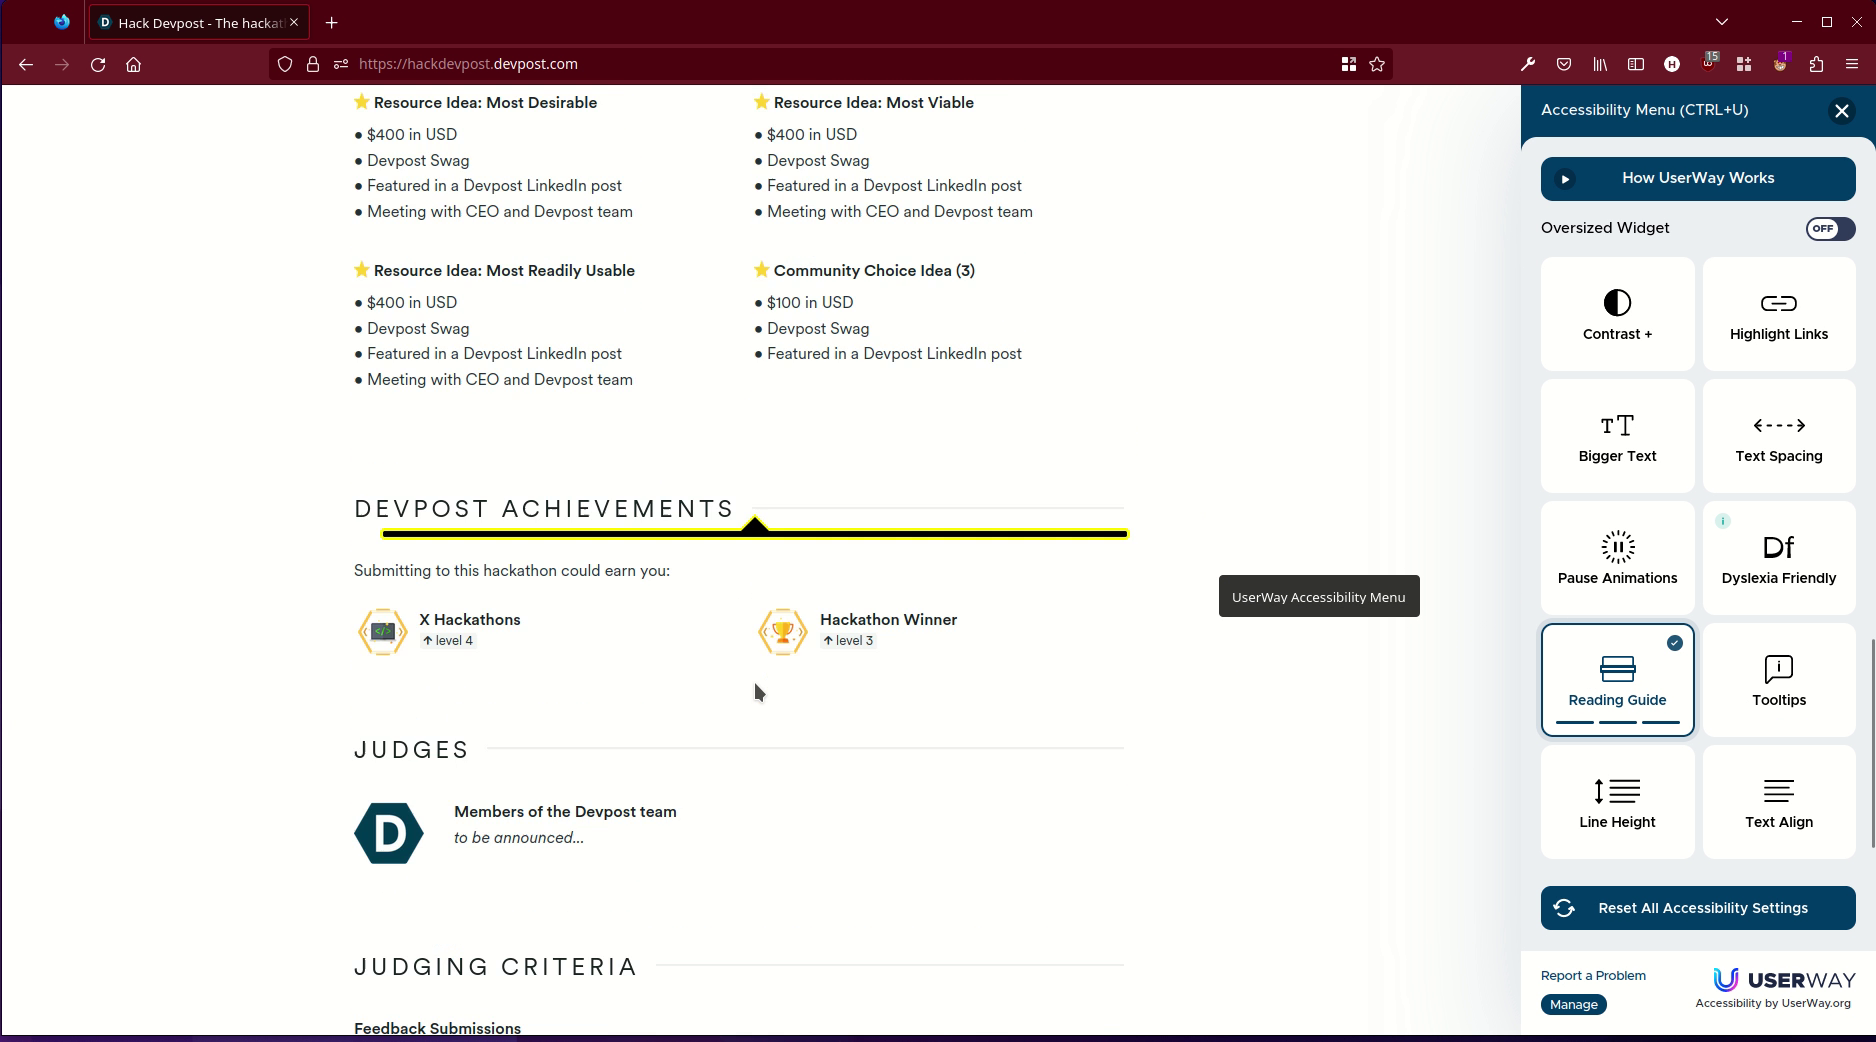This screenshot has width=1876, height=1042.
Task: Enable the Contrast + accessibility option
Action: [1617, 314]
